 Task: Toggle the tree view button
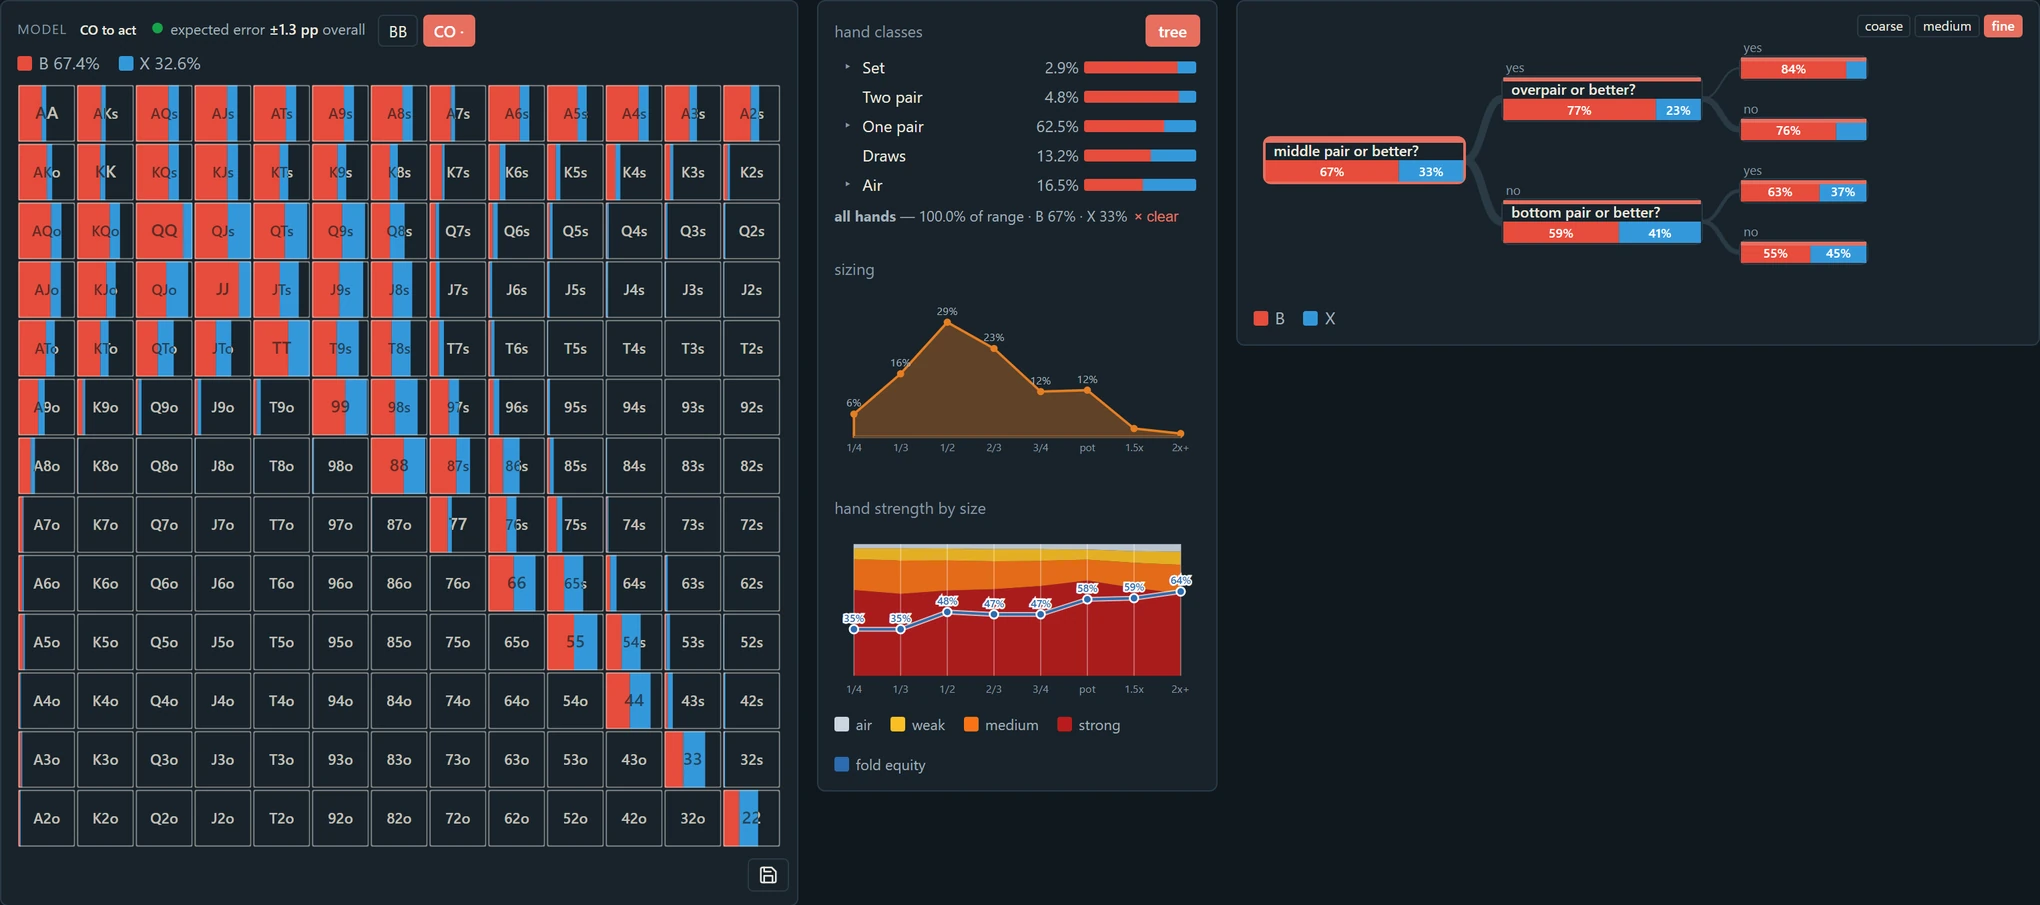[1172, 32]
